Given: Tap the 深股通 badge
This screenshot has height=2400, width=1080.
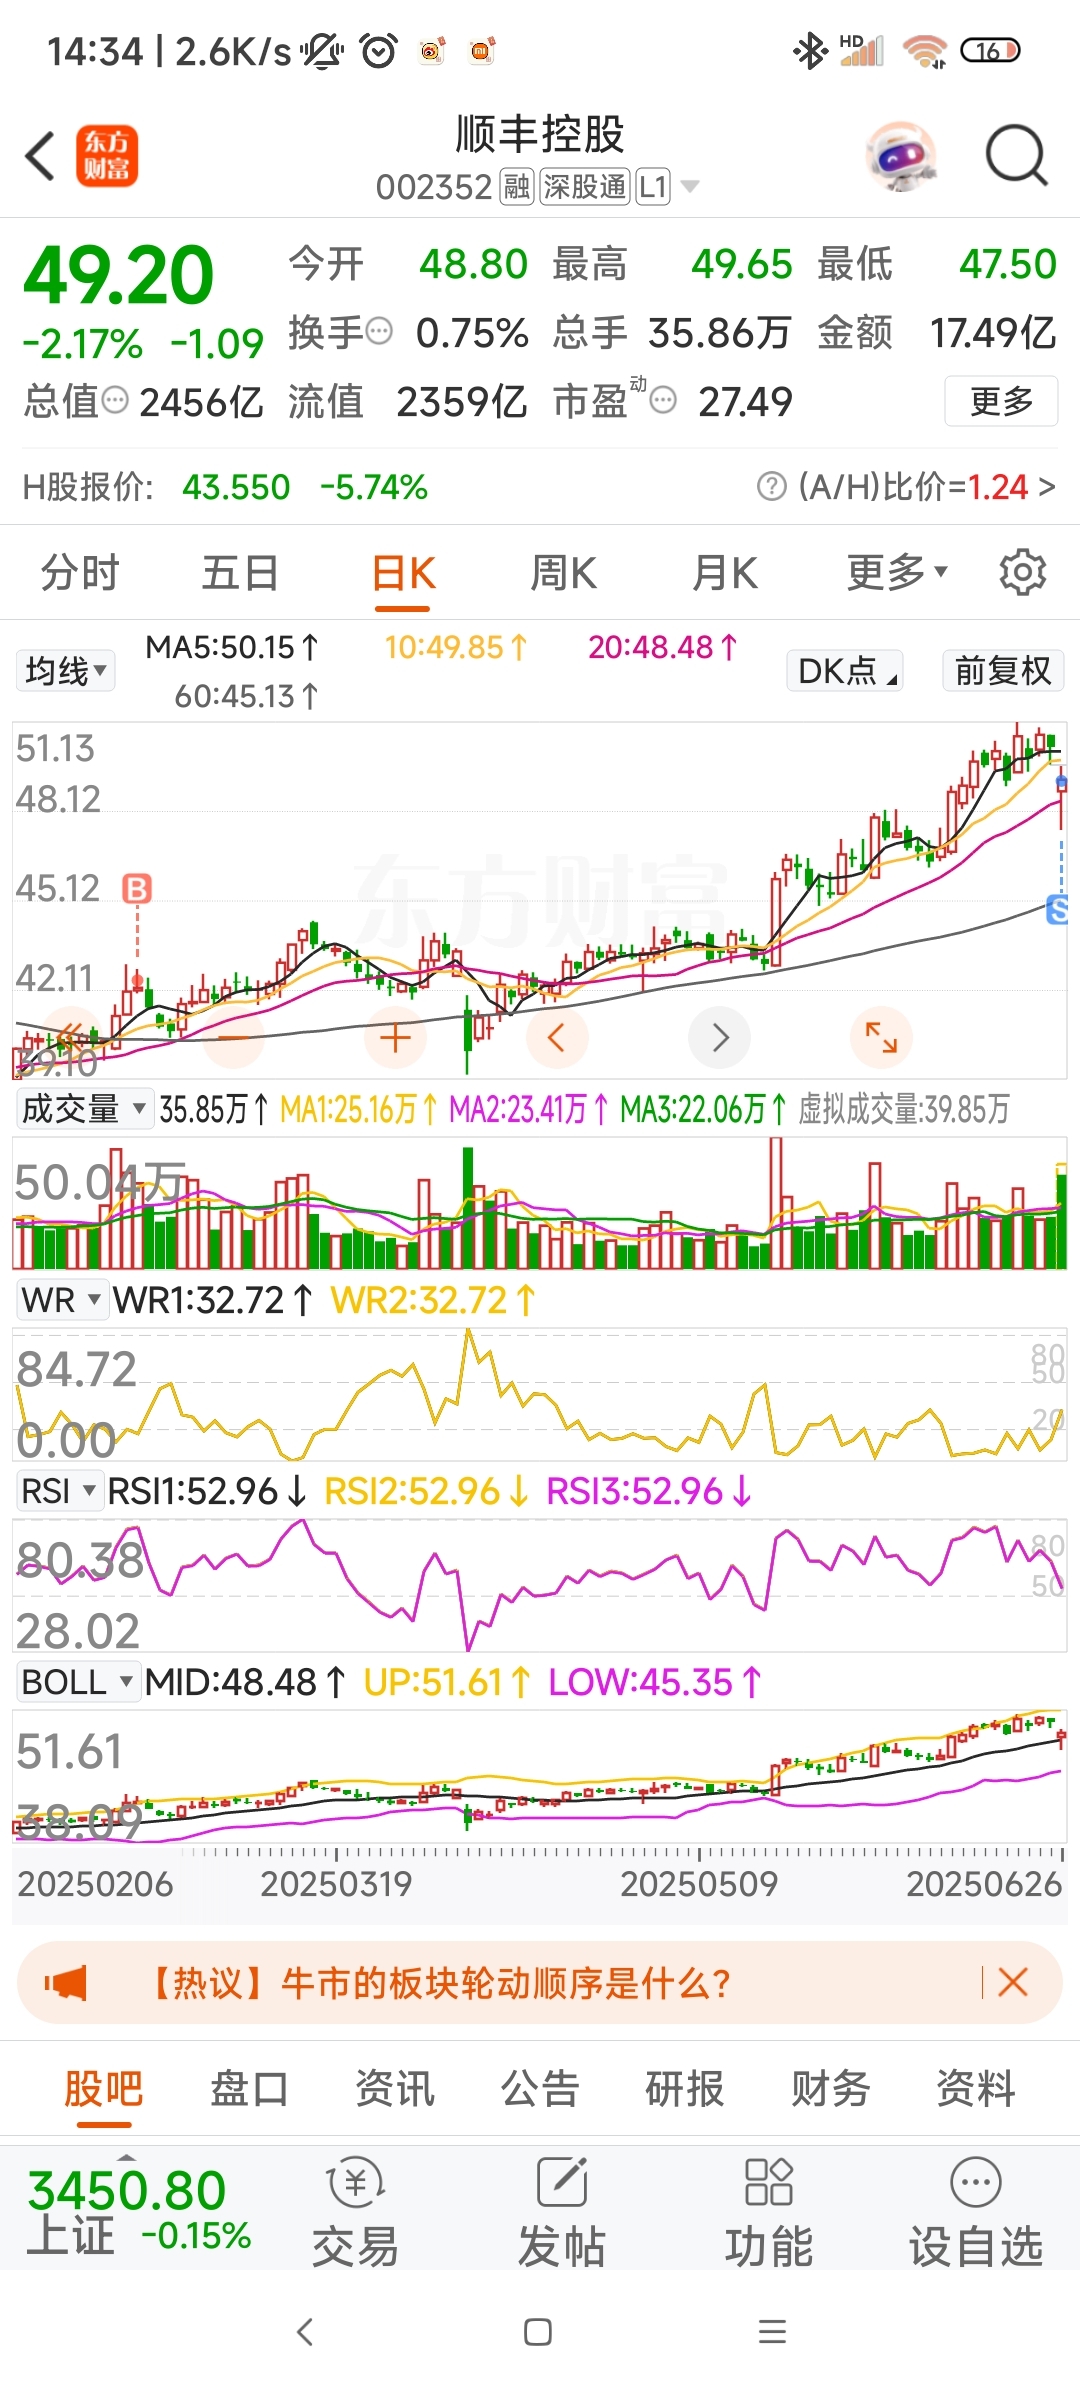Looking at the screenshot, I should point(585,187).
